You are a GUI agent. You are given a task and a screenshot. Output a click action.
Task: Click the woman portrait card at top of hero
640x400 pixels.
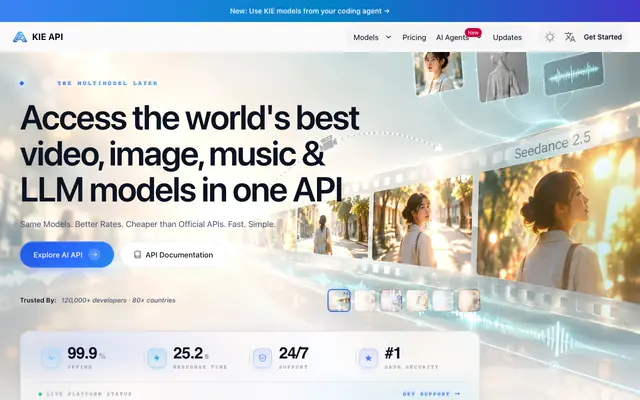438,73
